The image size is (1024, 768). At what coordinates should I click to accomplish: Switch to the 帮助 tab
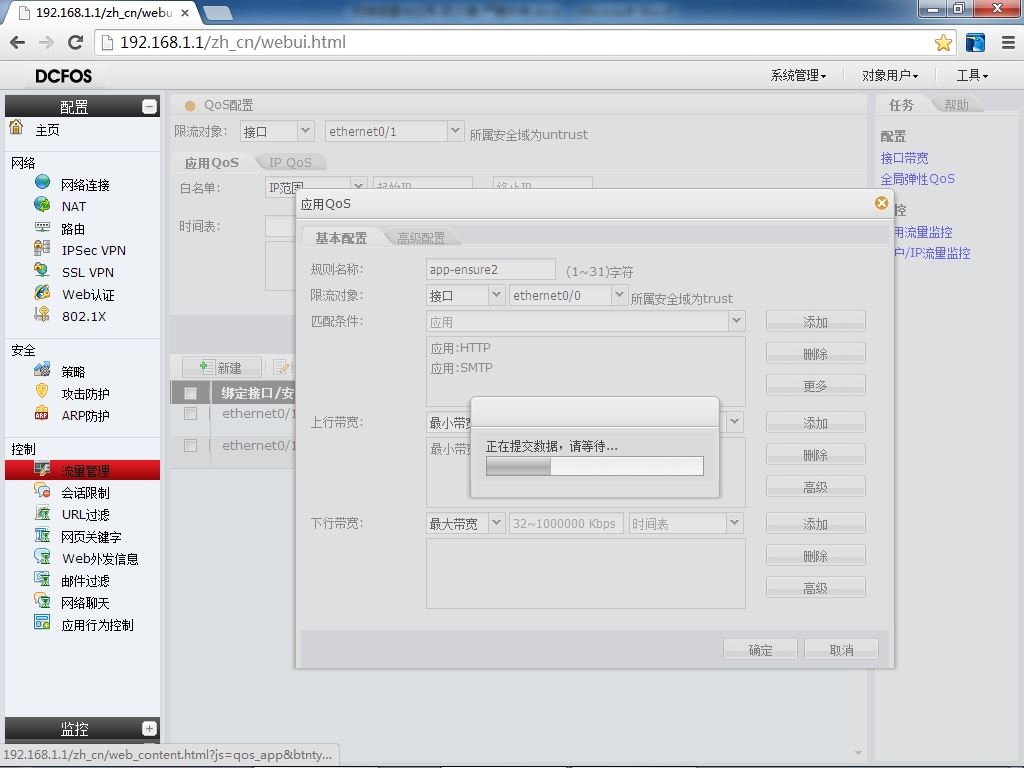pos(956,104)
